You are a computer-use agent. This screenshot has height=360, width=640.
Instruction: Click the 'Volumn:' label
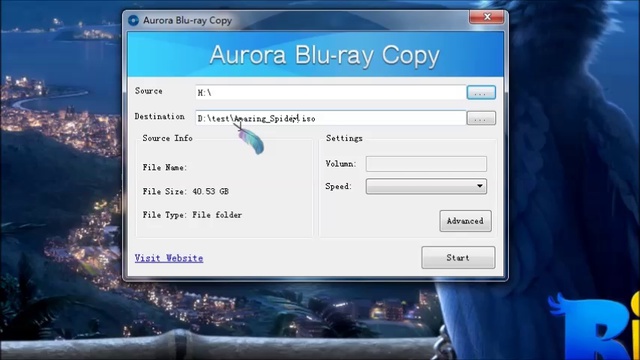(x=341, y=164)
